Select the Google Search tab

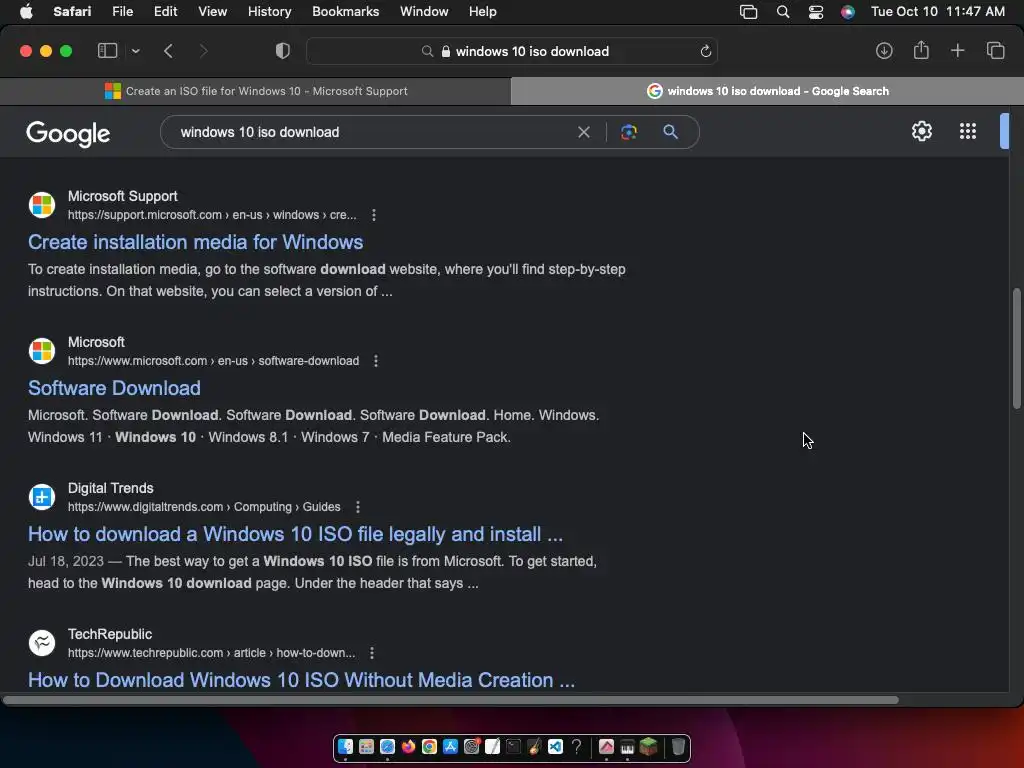[x=767, y=91]
